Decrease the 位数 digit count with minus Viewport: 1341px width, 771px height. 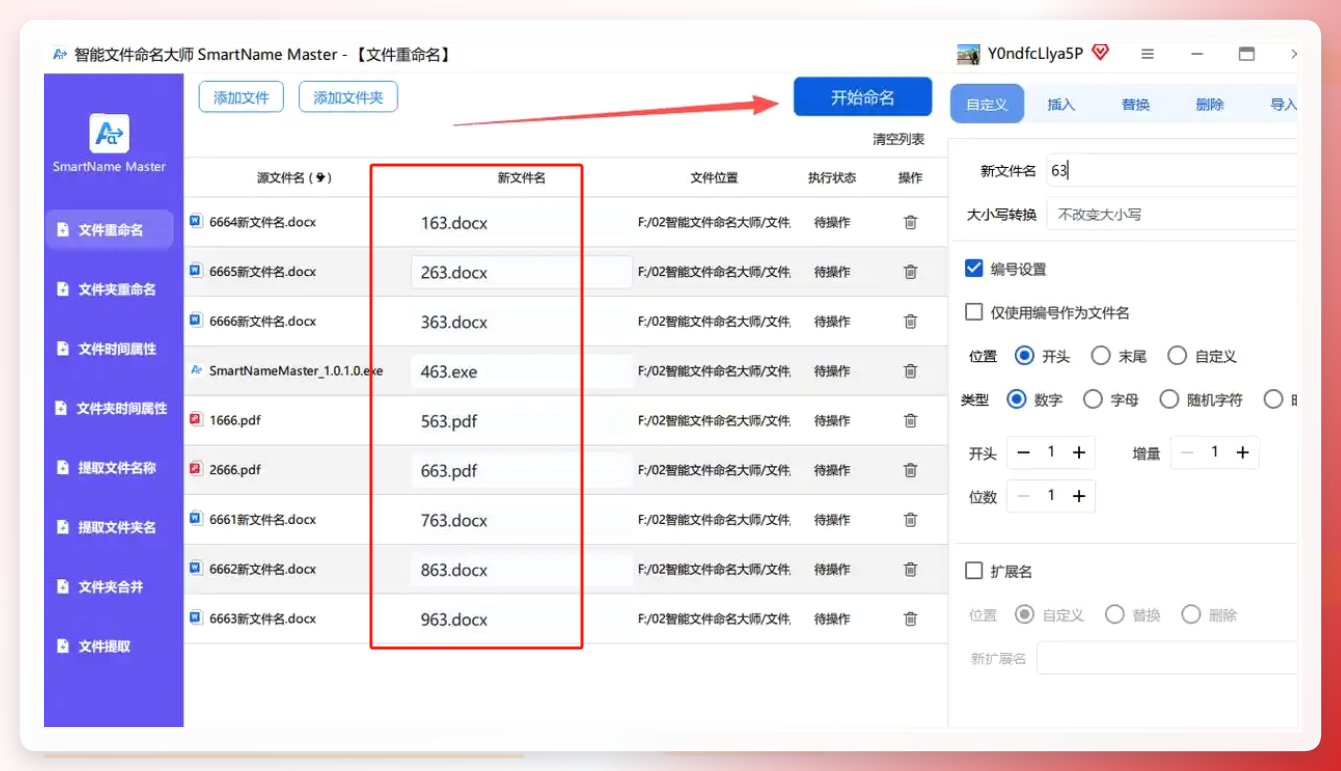(x=1023, y=496)
